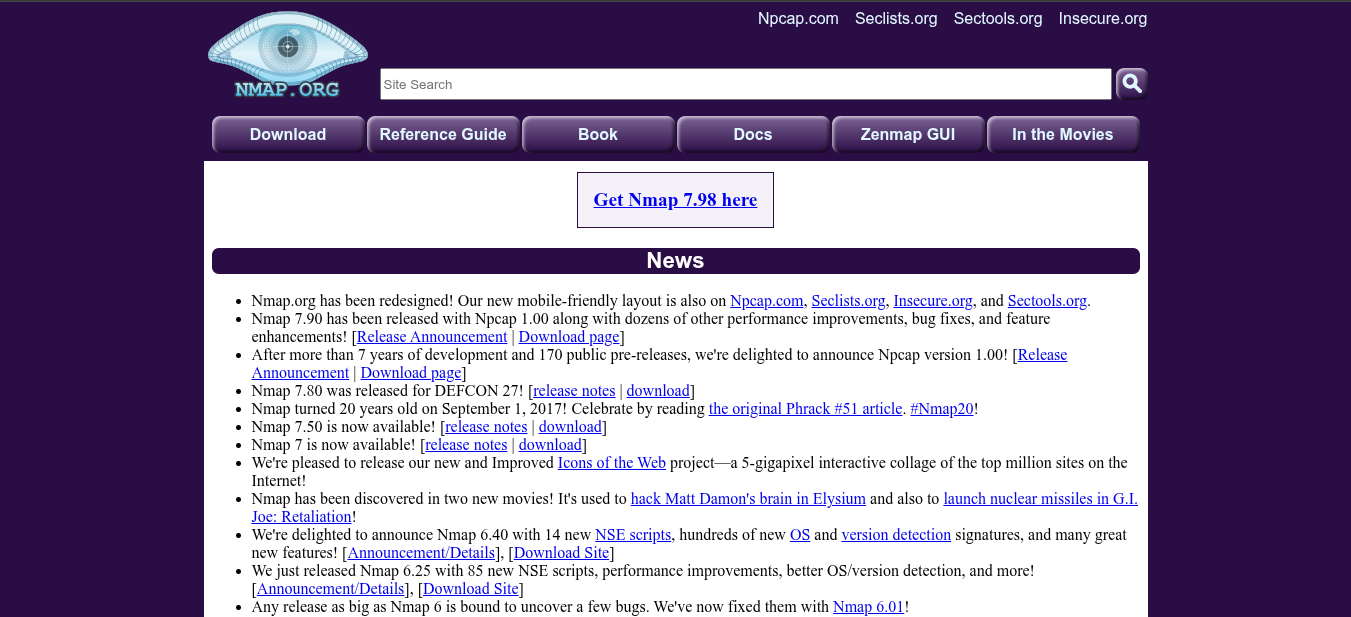This screenshot has width=1351, height=617.
Task: Click the #Nmap20 hashtag link
Action: coord(942,409)
